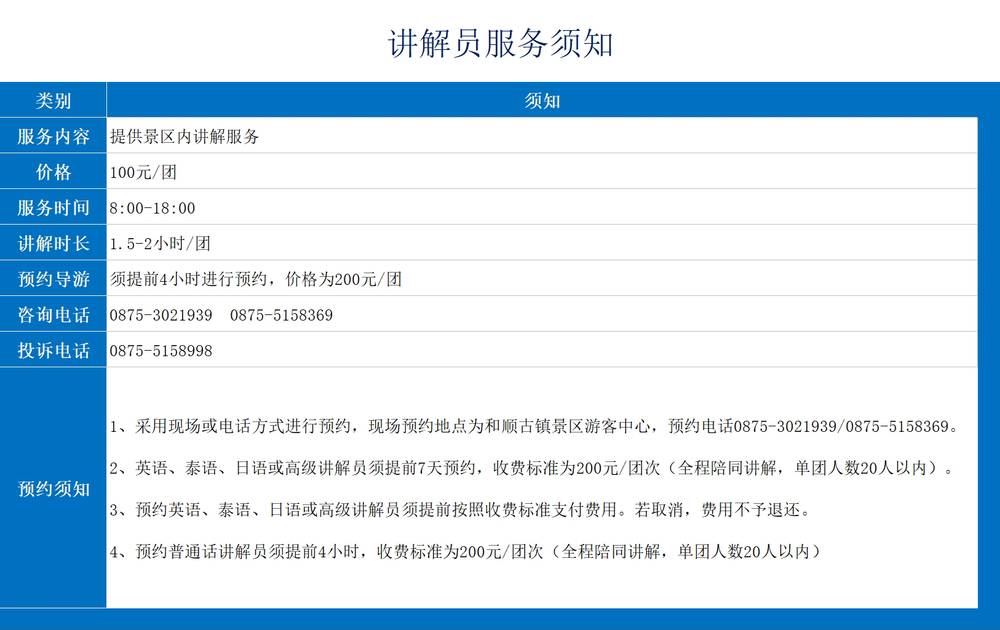This screenshot has width=1000, height=630.
Task: Click item 1 starting 采用现场或电话方式
Action: 534,427
